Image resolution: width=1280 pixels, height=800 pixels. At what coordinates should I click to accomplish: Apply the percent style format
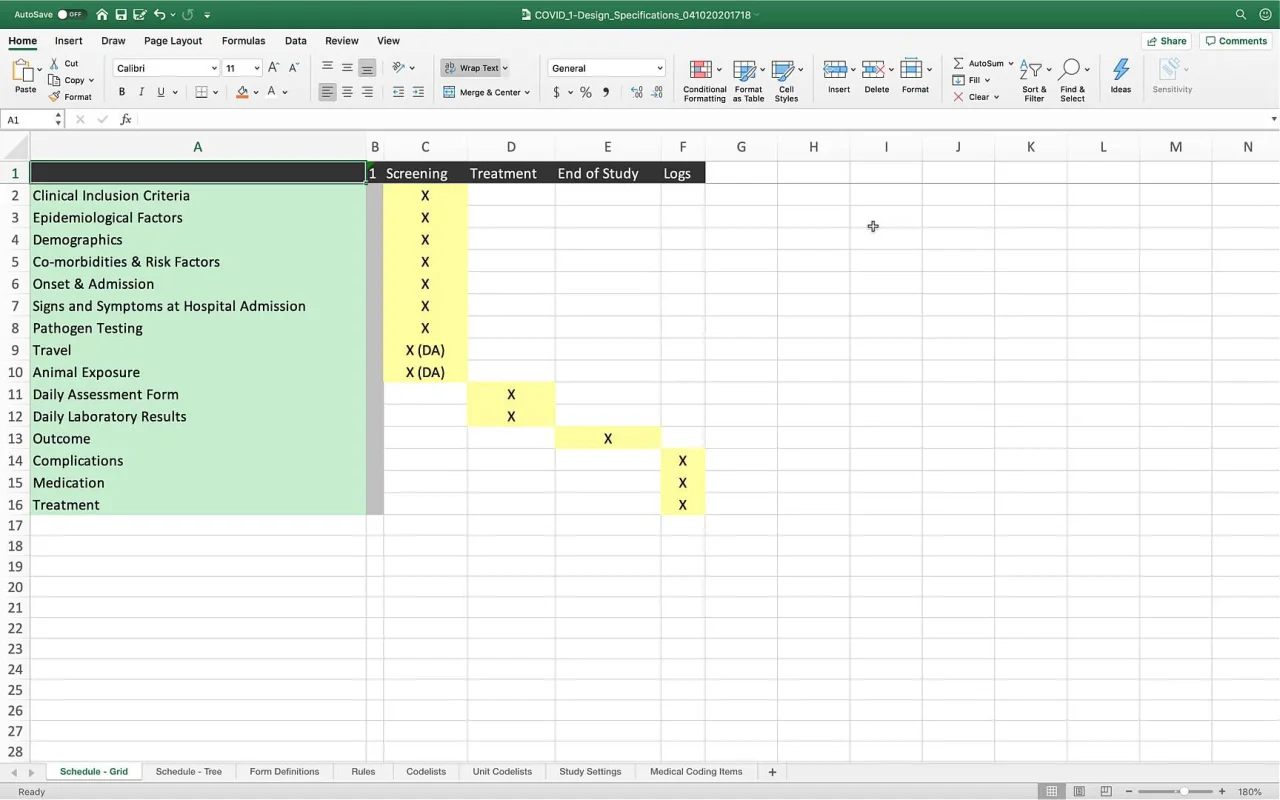(x=586, y=92)
